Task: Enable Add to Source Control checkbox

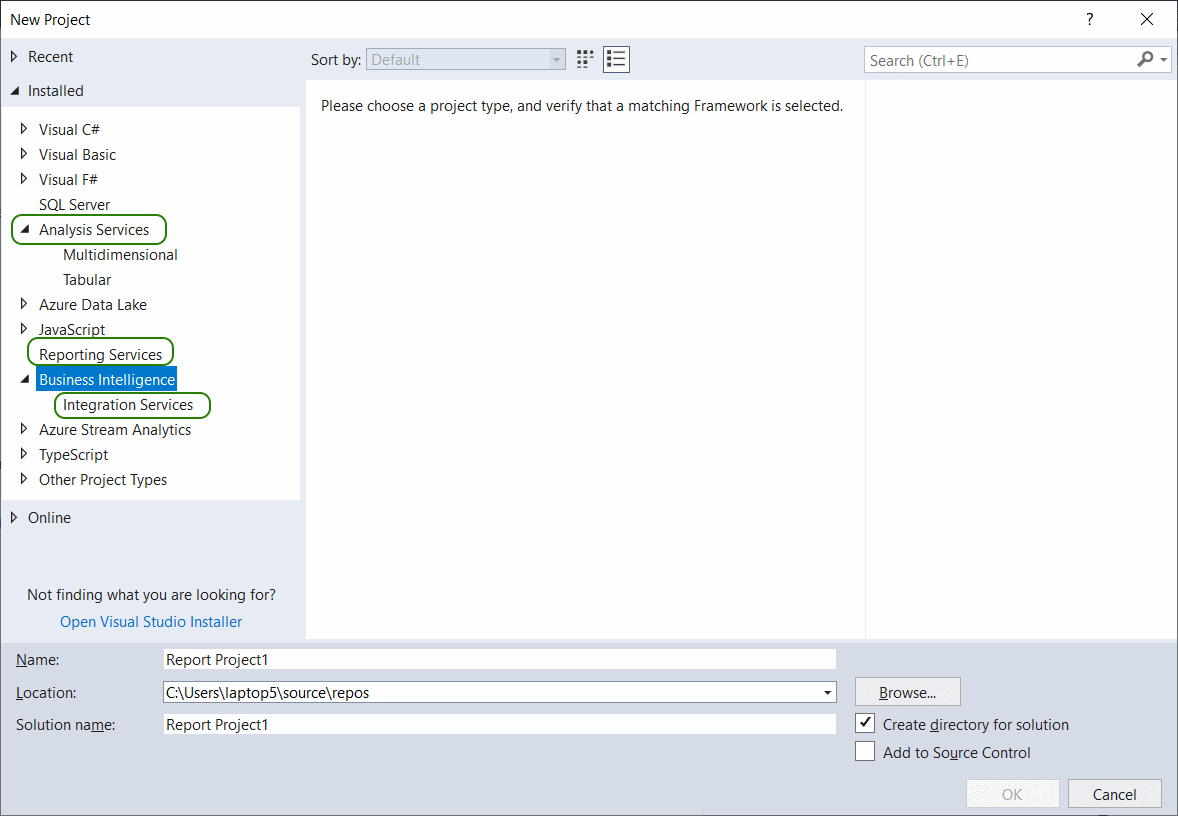Action: (865, 752)
